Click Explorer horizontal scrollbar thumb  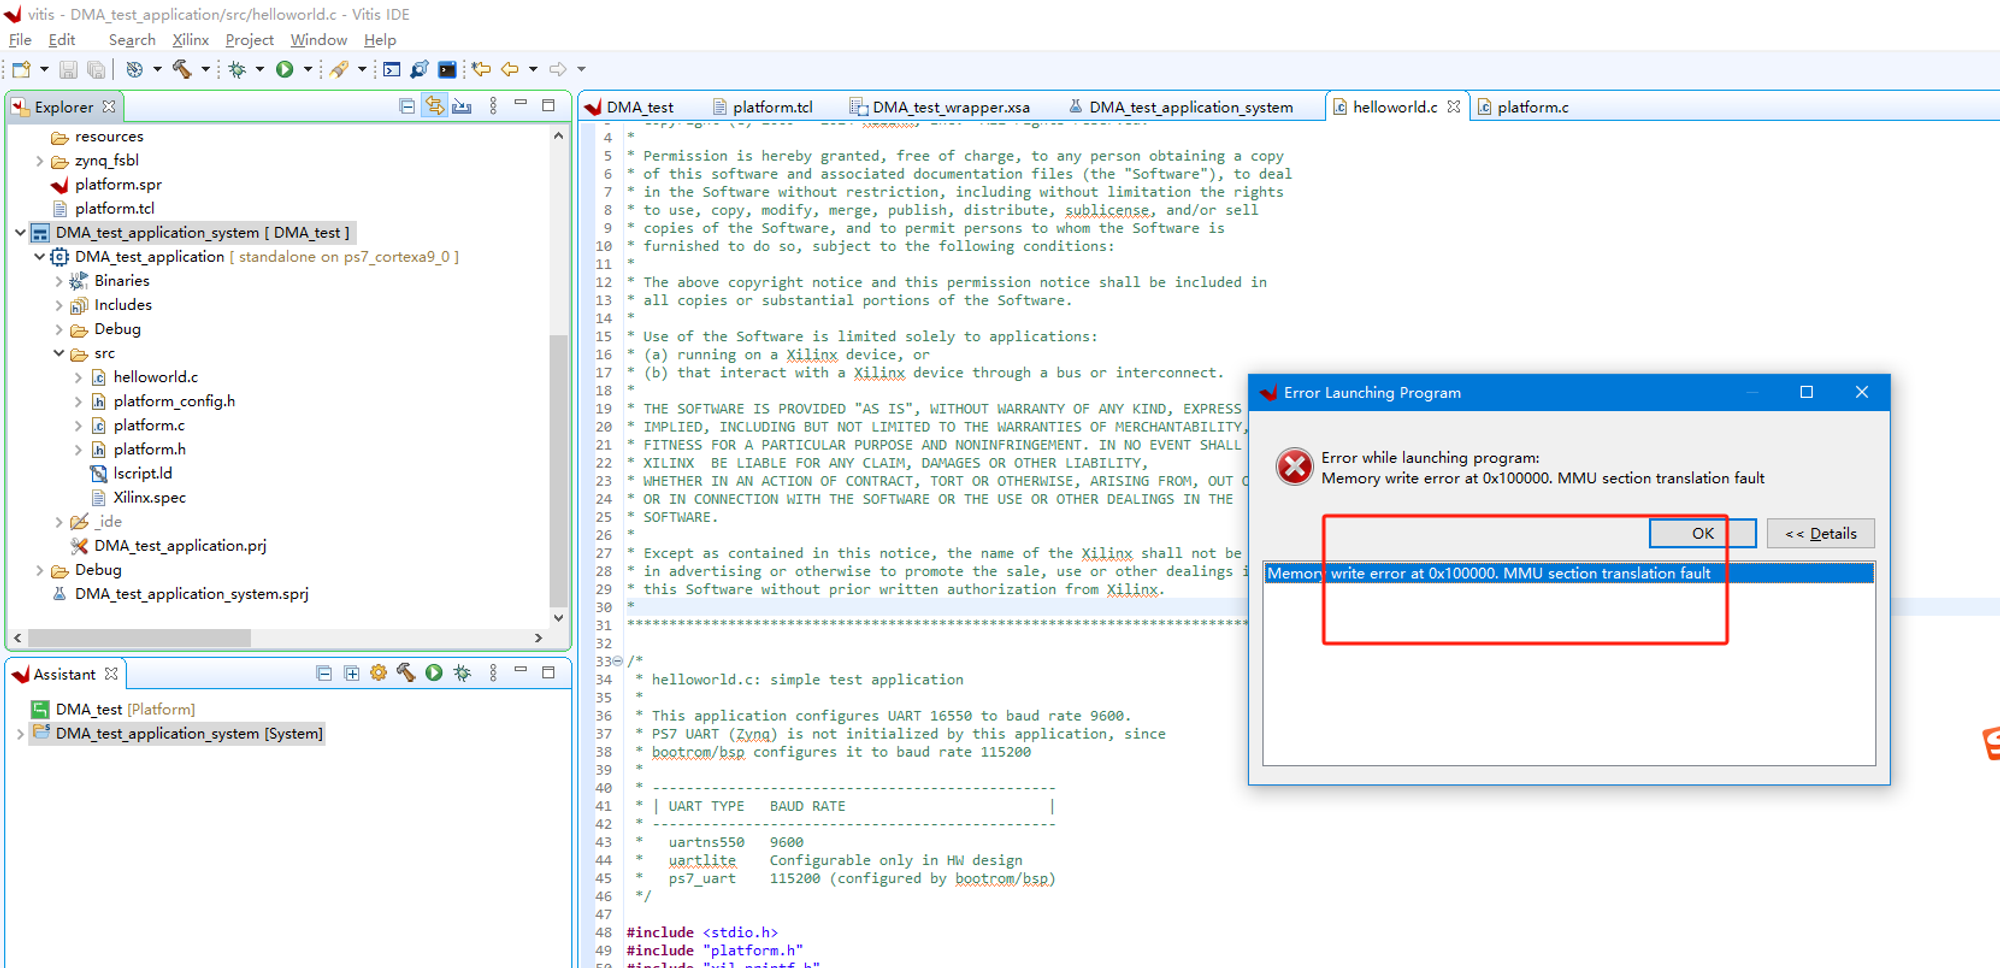pos(139,637)
